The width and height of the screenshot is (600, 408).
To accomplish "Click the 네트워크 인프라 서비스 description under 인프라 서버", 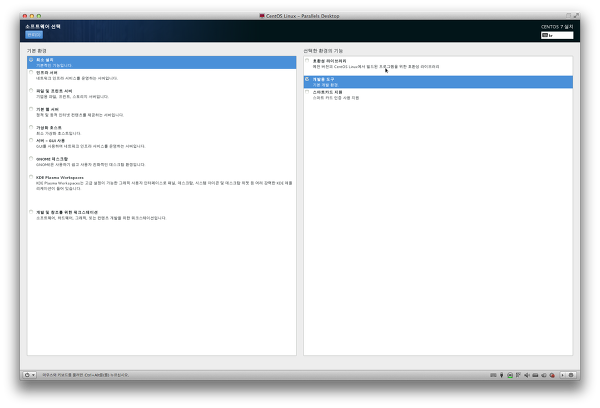I will click(77, 78).
